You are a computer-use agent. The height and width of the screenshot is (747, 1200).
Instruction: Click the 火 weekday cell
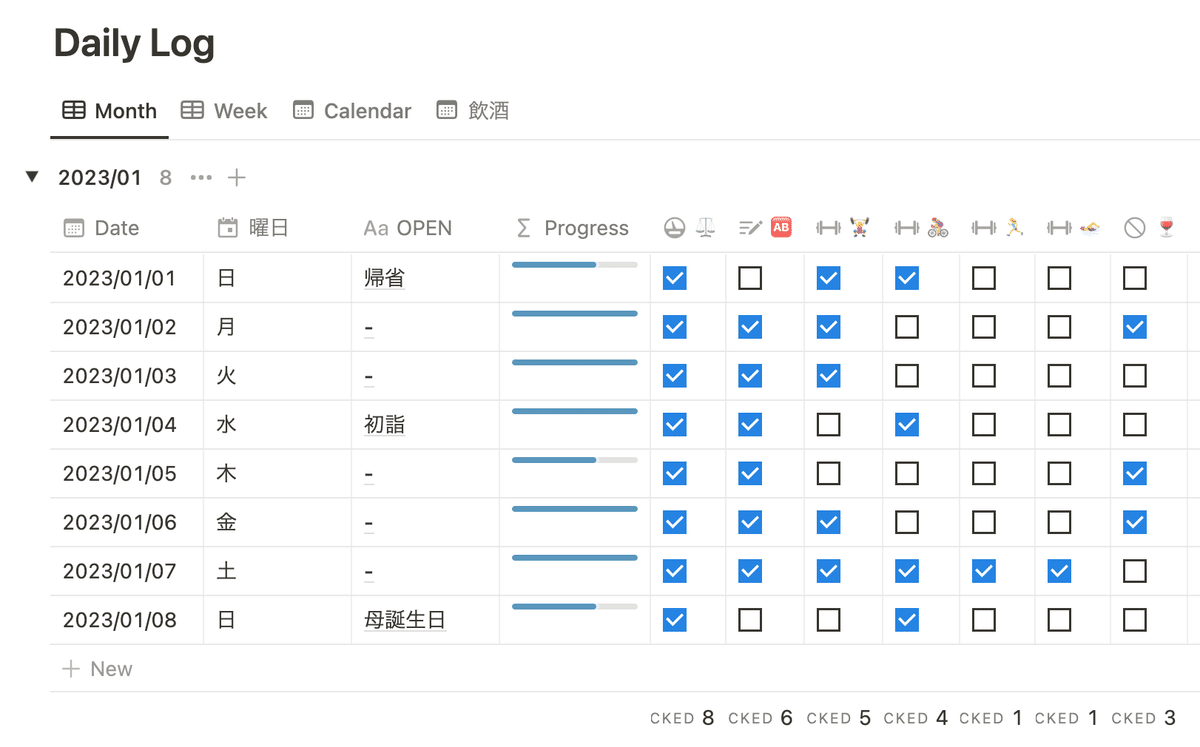(x=277, y=376)
